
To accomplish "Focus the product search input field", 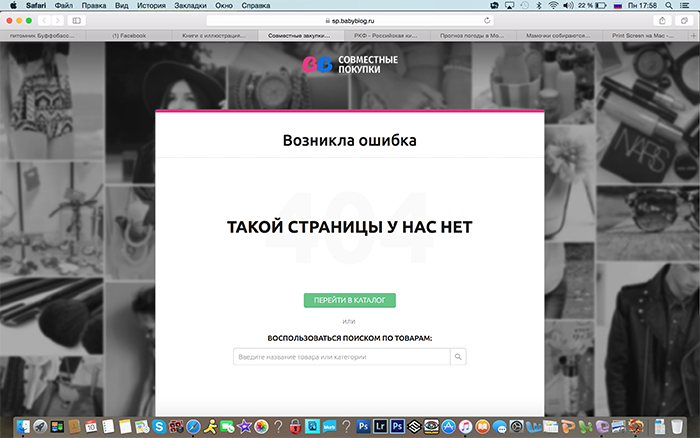I will tap(342, 357).
